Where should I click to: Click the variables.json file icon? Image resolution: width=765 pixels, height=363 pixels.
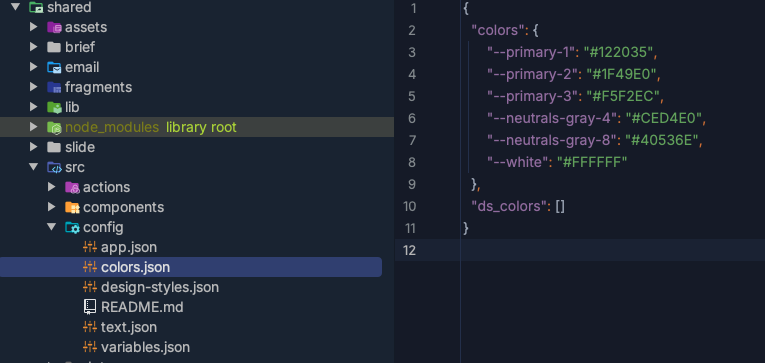pos(90,347)
